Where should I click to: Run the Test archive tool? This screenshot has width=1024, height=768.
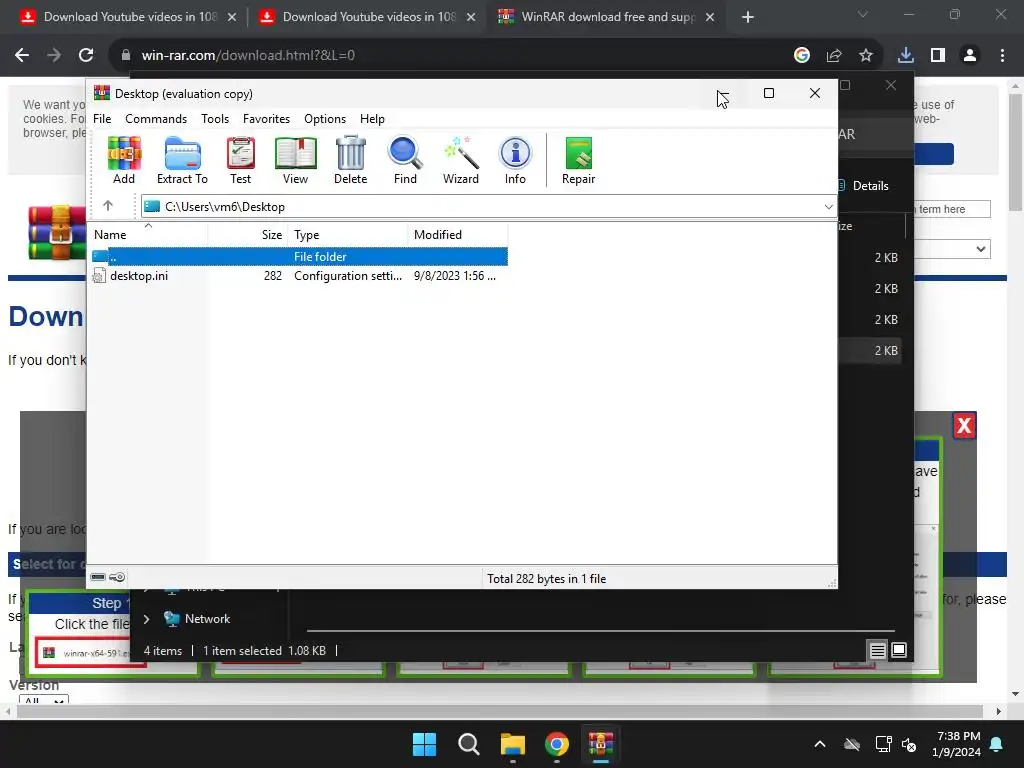(x=240, y=161)
